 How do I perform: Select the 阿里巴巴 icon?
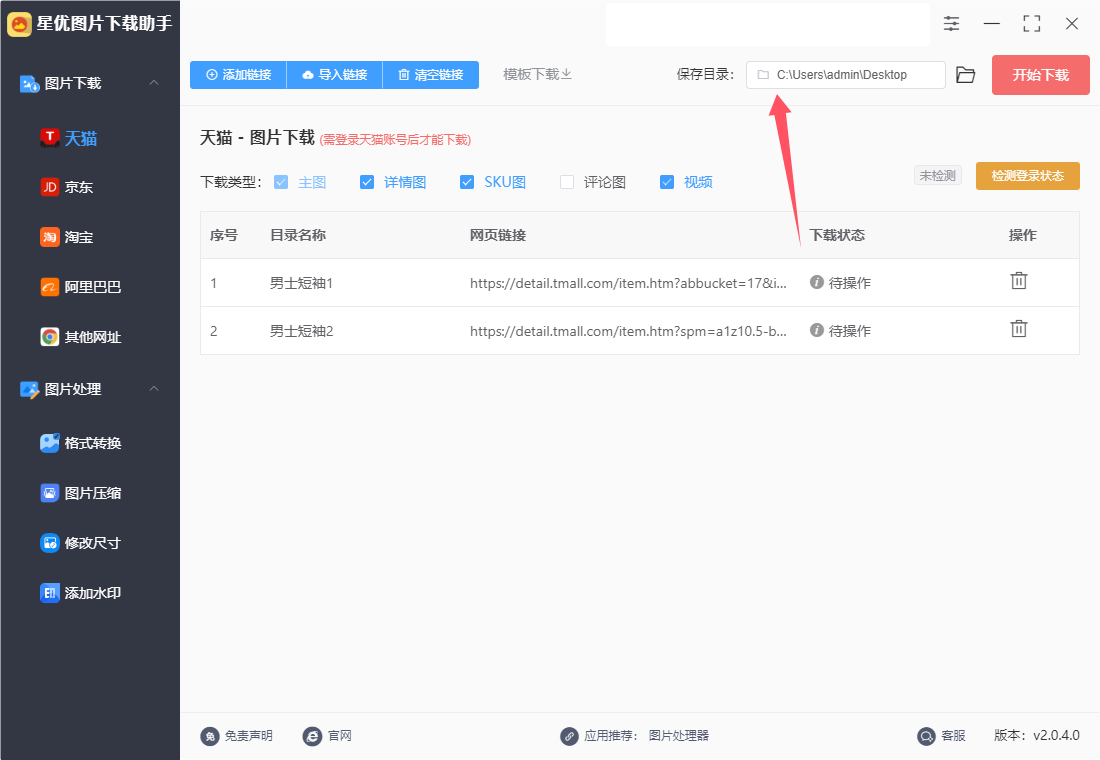(50, 287)
